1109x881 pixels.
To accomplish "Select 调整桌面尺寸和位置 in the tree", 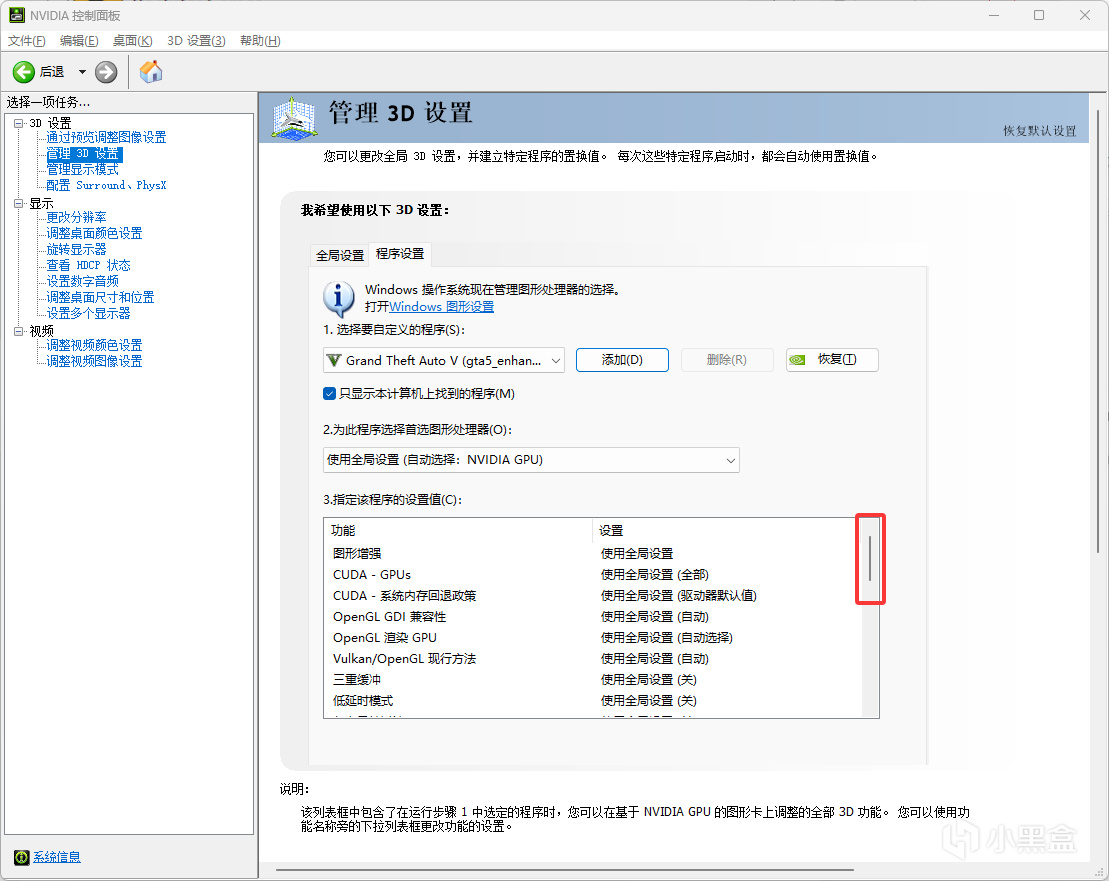I will click(100, 298).
